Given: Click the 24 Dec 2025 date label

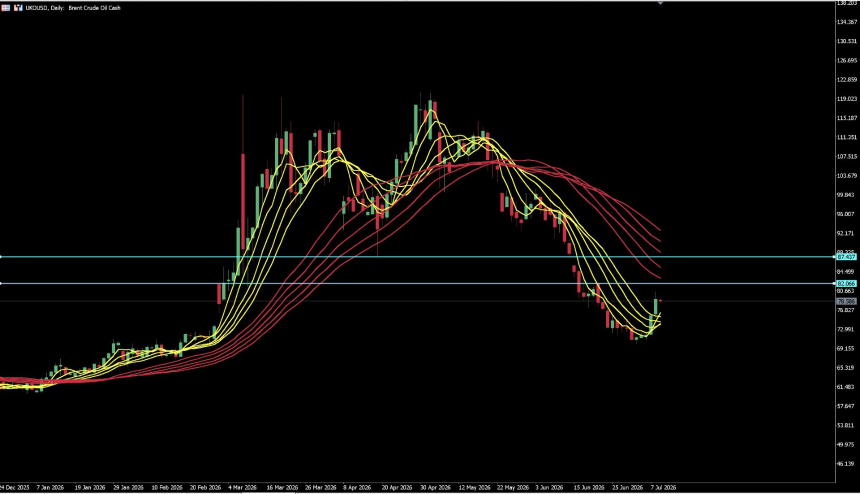Looking at the screenshot, I should pos(15,487).
